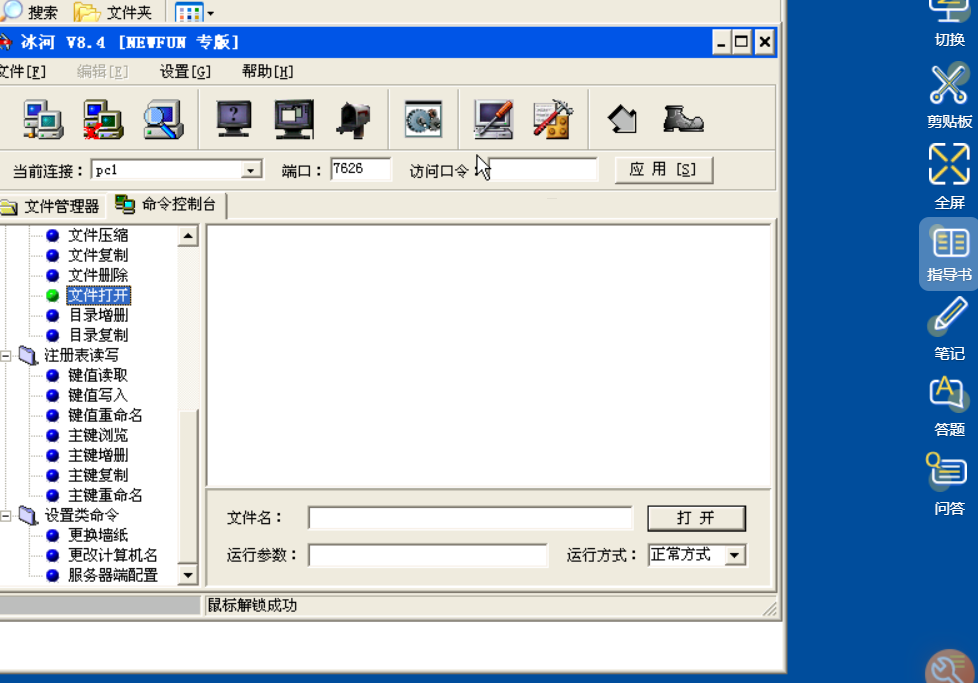Open the 编辑[E] menu
This screenshot has height=683, width=978.
tap(102, 72)
